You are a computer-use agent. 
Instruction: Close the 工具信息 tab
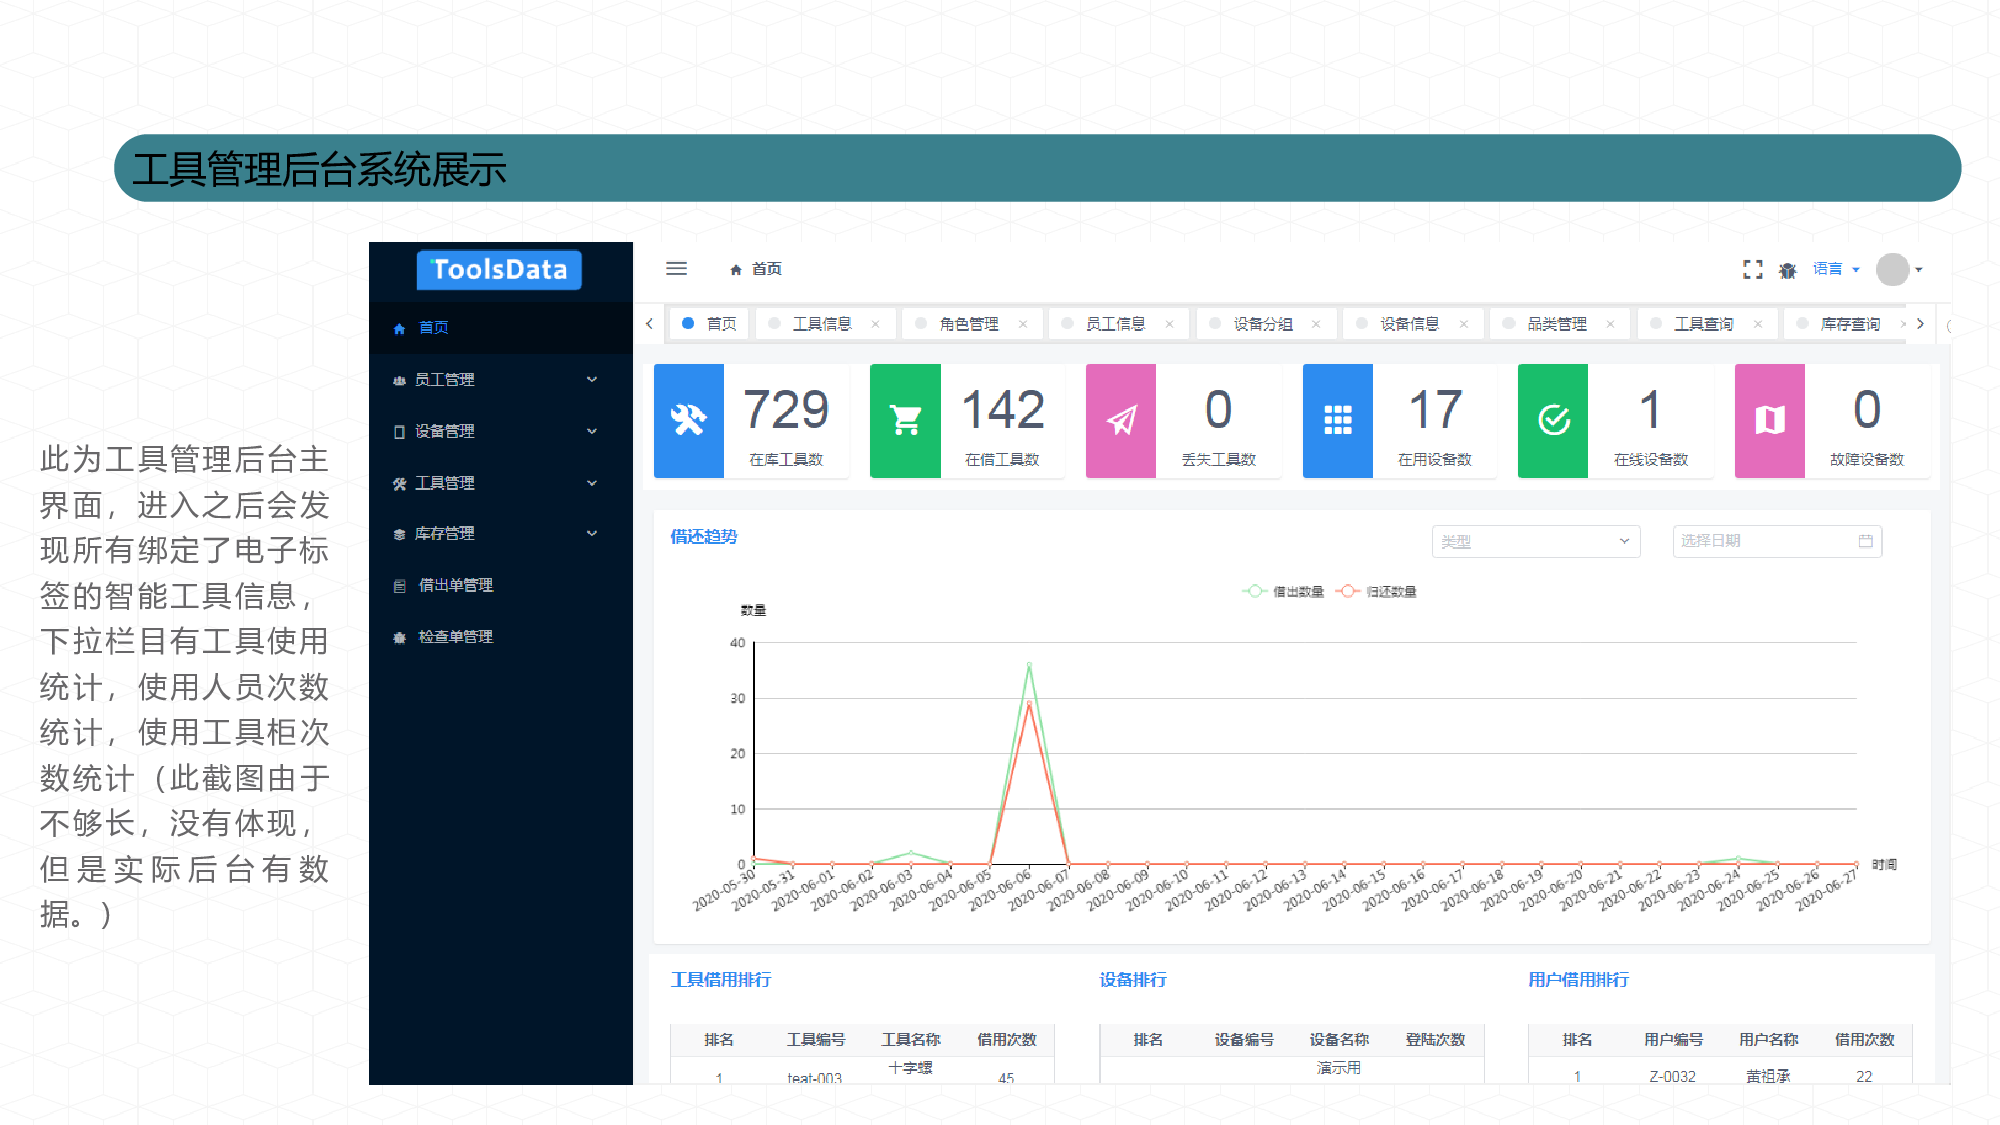[875, 324]
